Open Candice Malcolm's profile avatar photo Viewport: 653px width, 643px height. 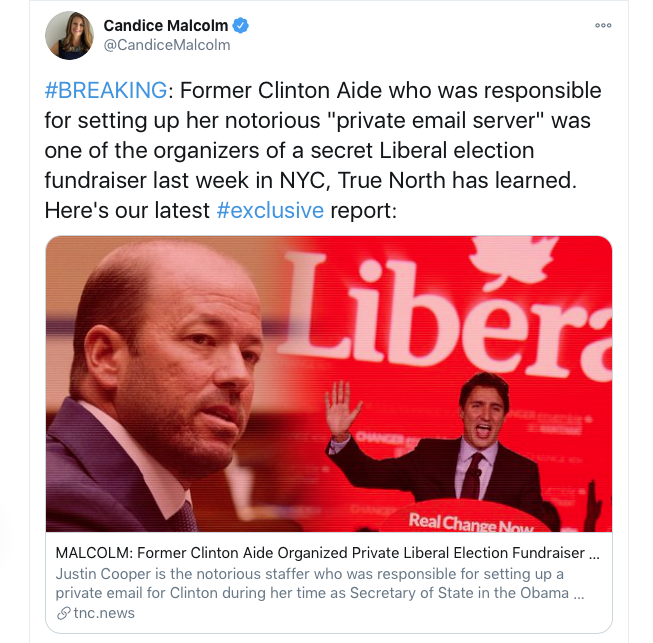pyautogui.click(x=70, y=35)
